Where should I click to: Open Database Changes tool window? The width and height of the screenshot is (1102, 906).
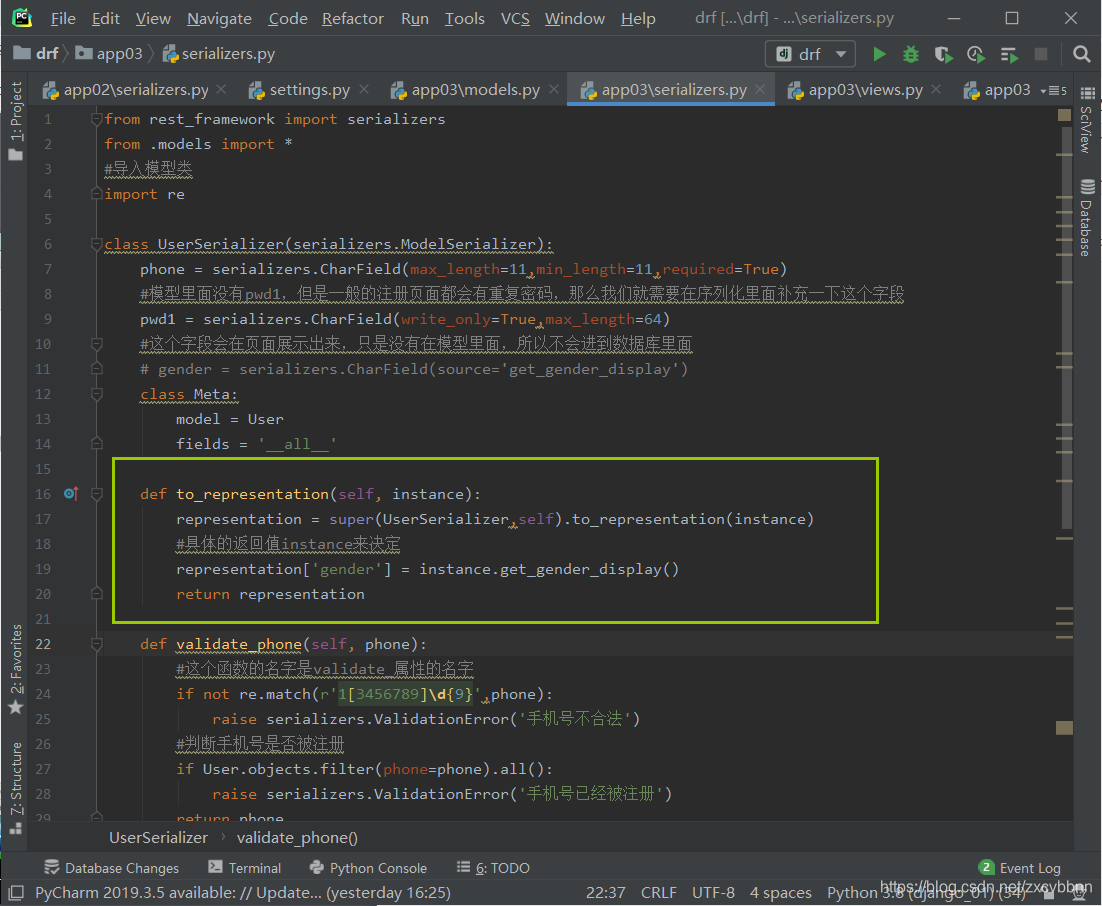point(111,868)
